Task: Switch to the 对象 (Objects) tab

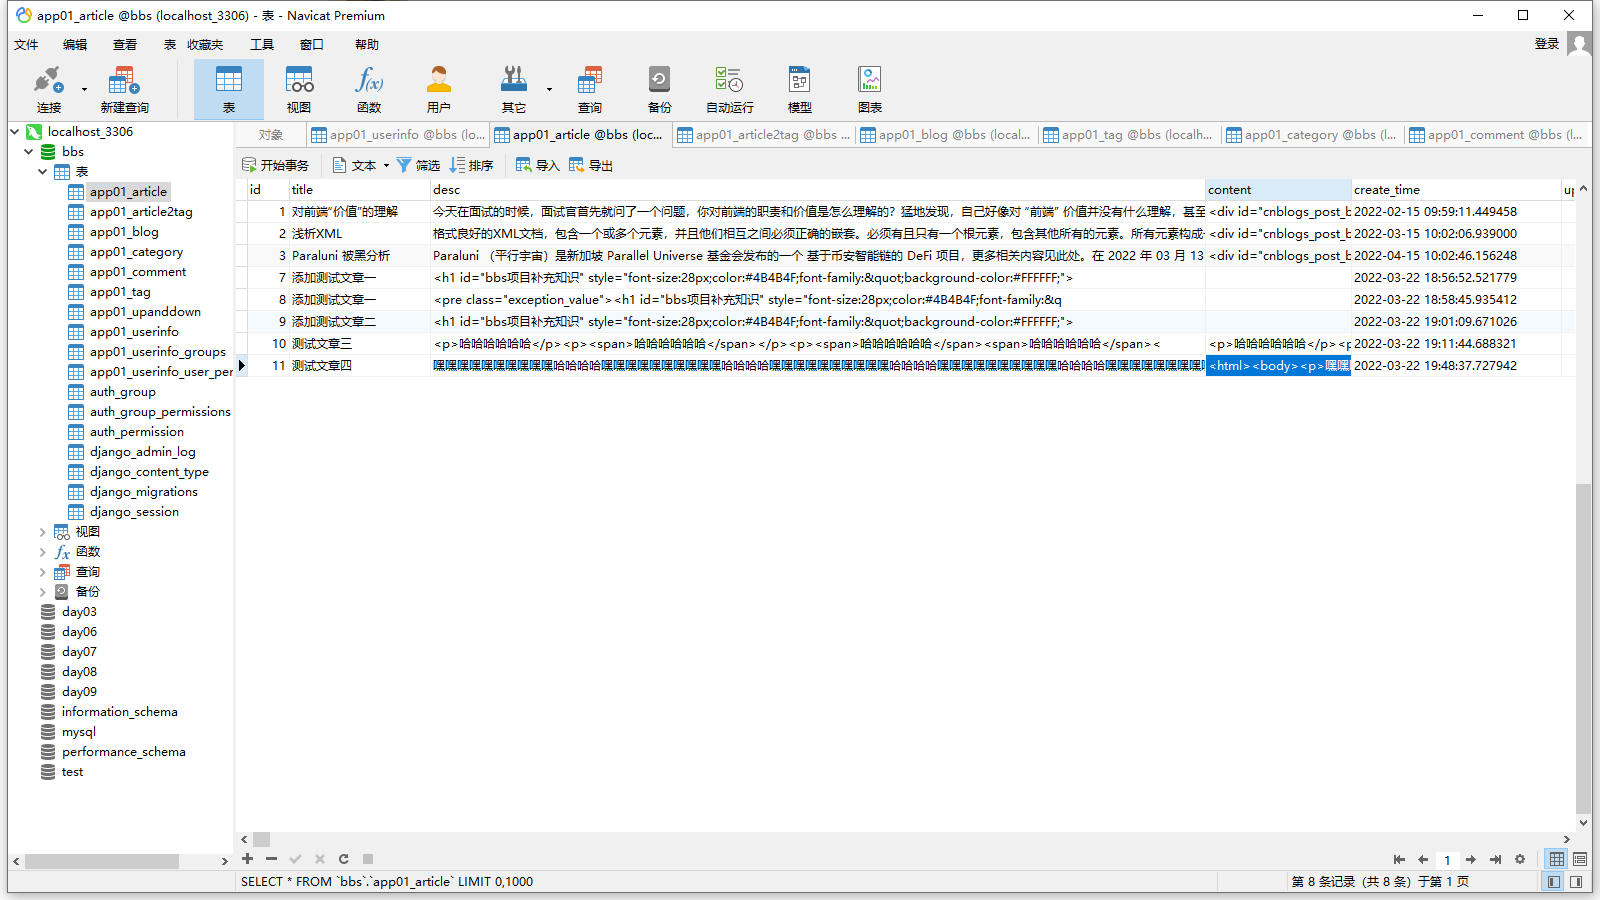Action: (x=271, y=135)
